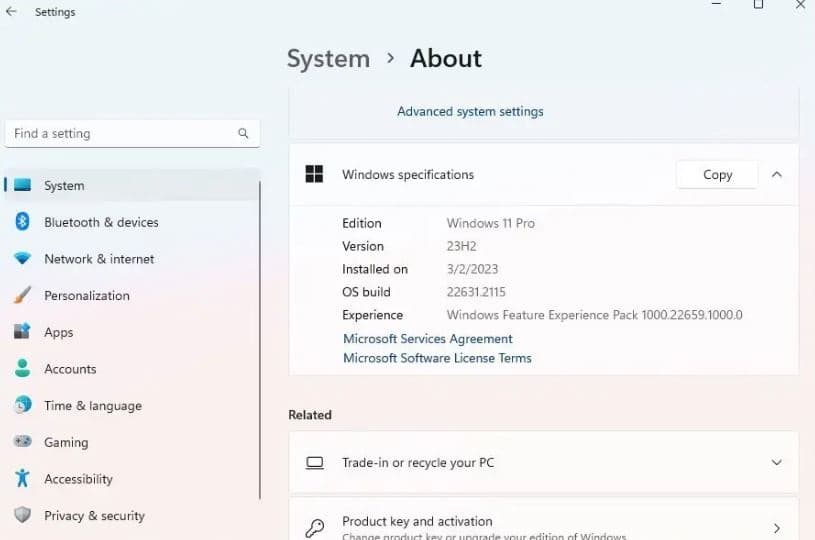Open Bluetooth & devices via its icon
The width and height of the screenshot is (815, 540).
[23, 222]
